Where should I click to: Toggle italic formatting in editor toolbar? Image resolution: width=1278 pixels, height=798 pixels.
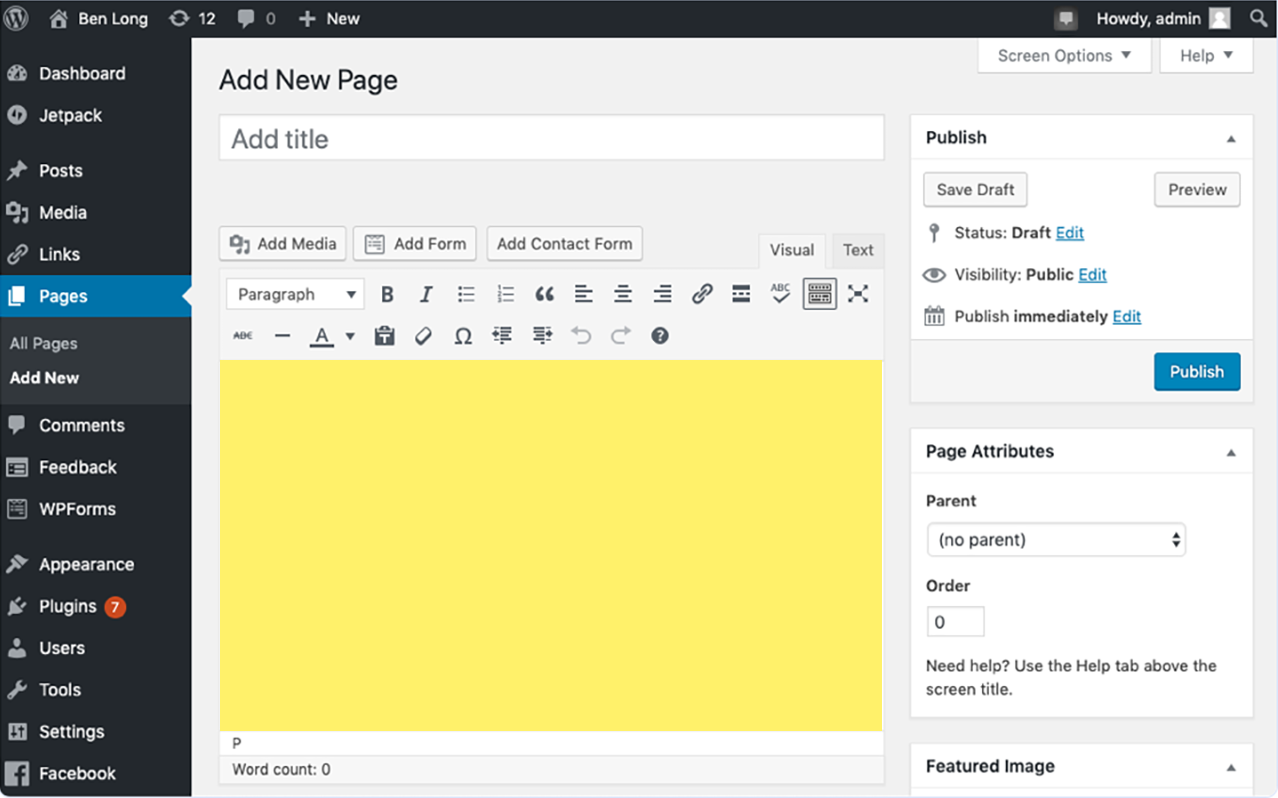[x=426, y=294]
